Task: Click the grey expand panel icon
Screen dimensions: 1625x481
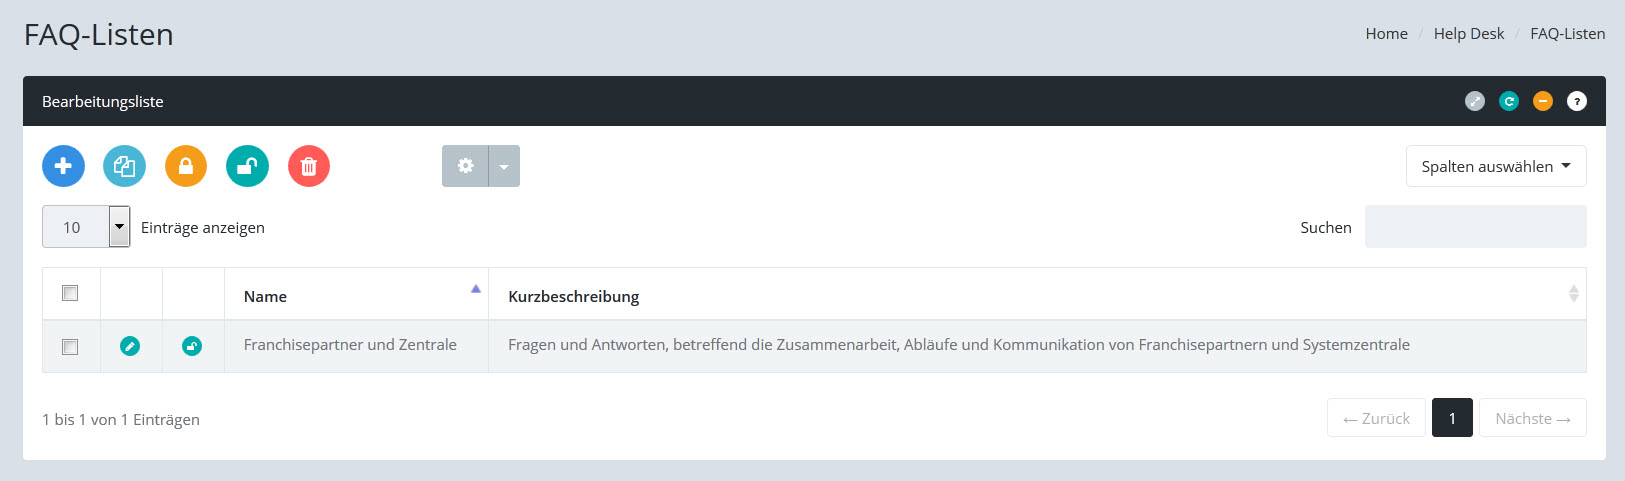Action: (1475, 101)
